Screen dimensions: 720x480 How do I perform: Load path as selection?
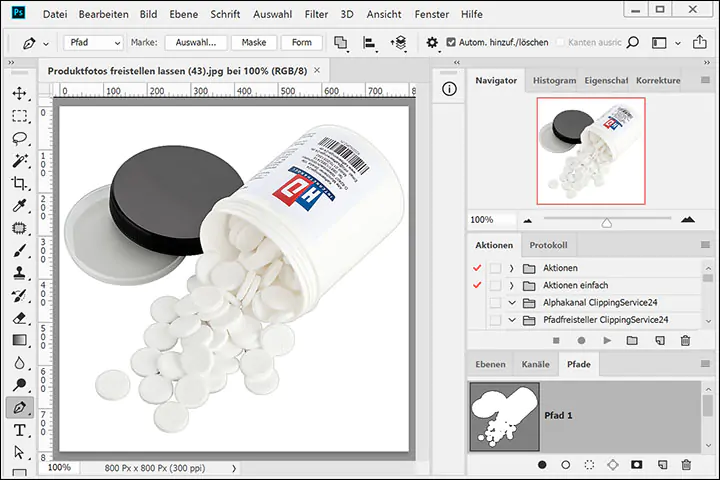589,465
